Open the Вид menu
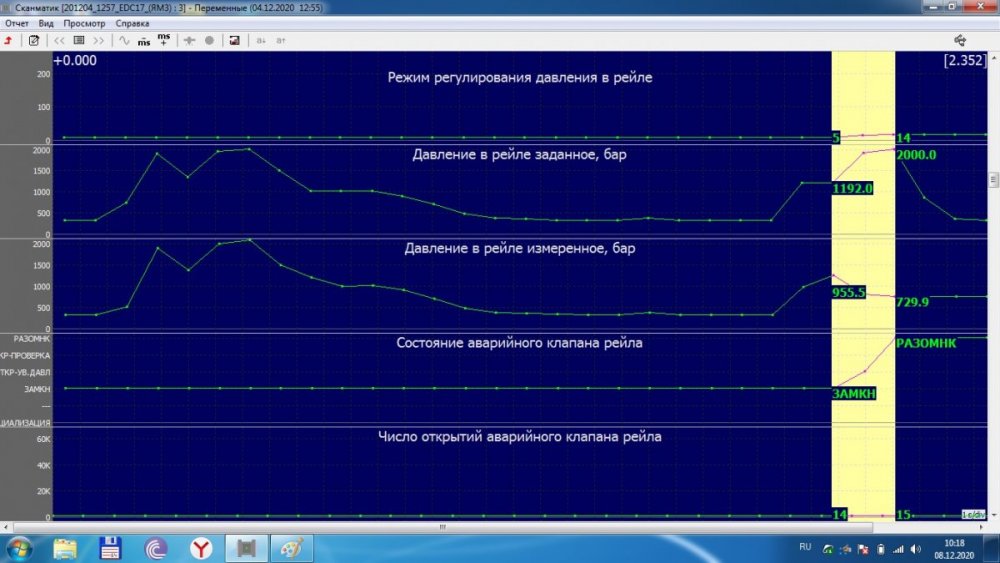Screen dimensions: 1000x563 (46, 23)
